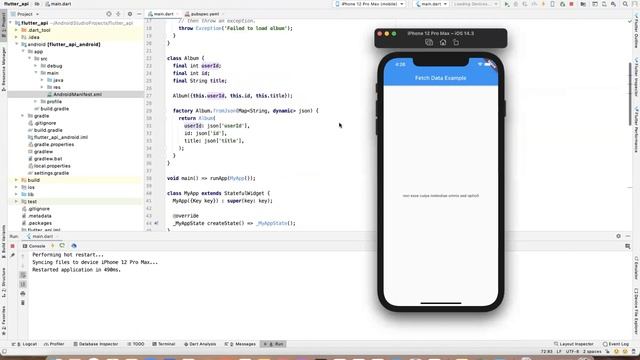
Task: Click the main.dart breadcrumb in navigation bar
Action: click(x=58, y=4)
